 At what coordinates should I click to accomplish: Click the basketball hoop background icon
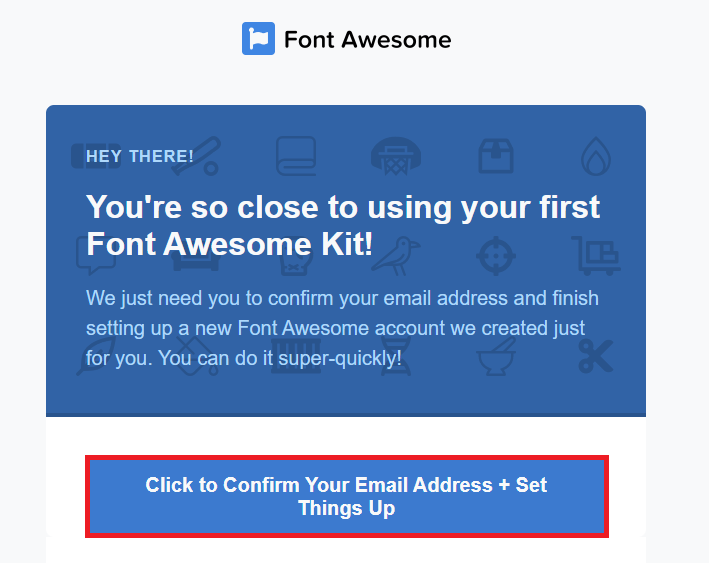tap(396, 156)
